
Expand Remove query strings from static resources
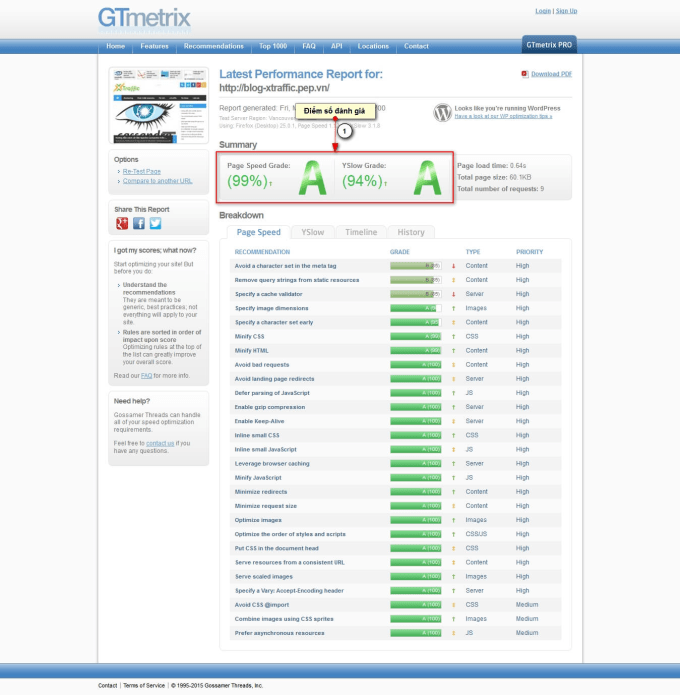coord(297,280)
